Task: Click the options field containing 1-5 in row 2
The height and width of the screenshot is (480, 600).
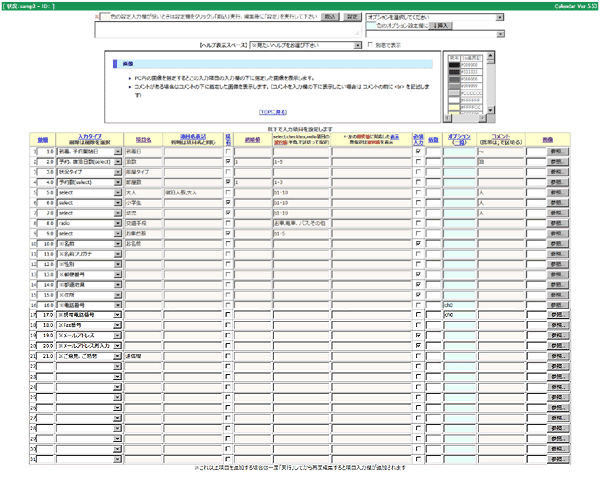Action: 301,162
